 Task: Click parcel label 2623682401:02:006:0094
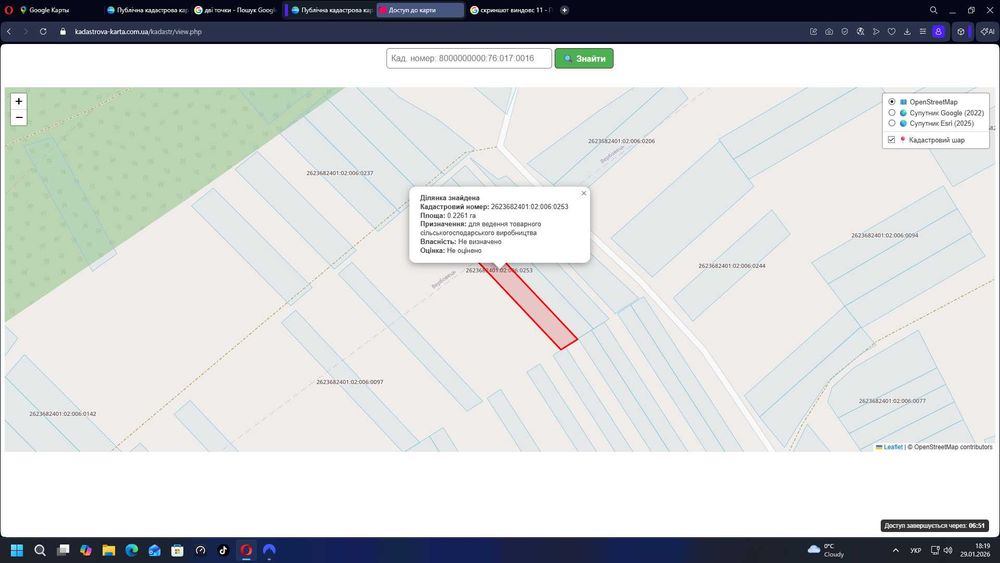[x=885, y=235]
